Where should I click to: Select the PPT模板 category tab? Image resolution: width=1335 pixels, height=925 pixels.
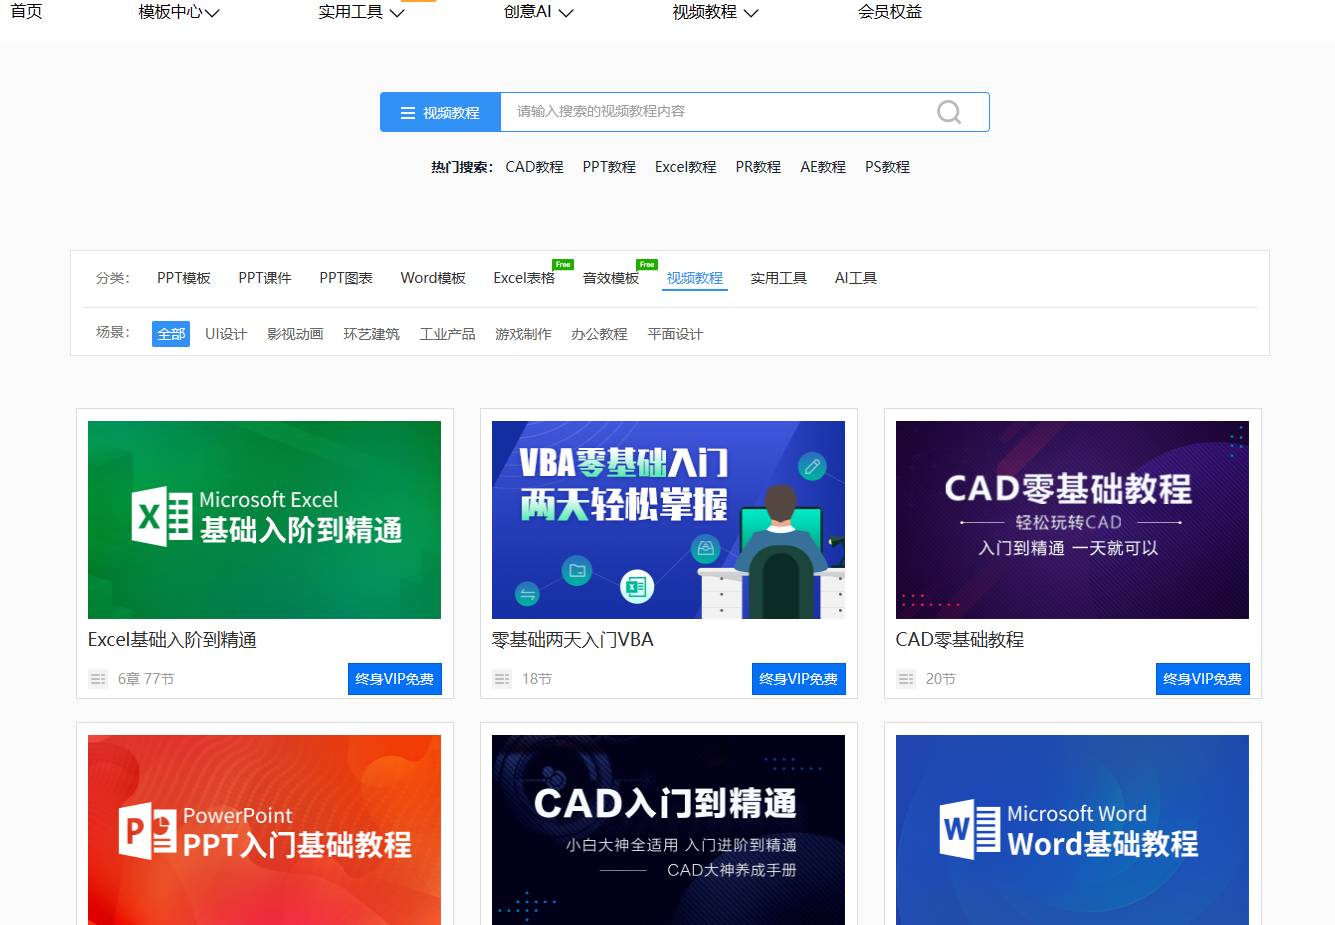184,278
